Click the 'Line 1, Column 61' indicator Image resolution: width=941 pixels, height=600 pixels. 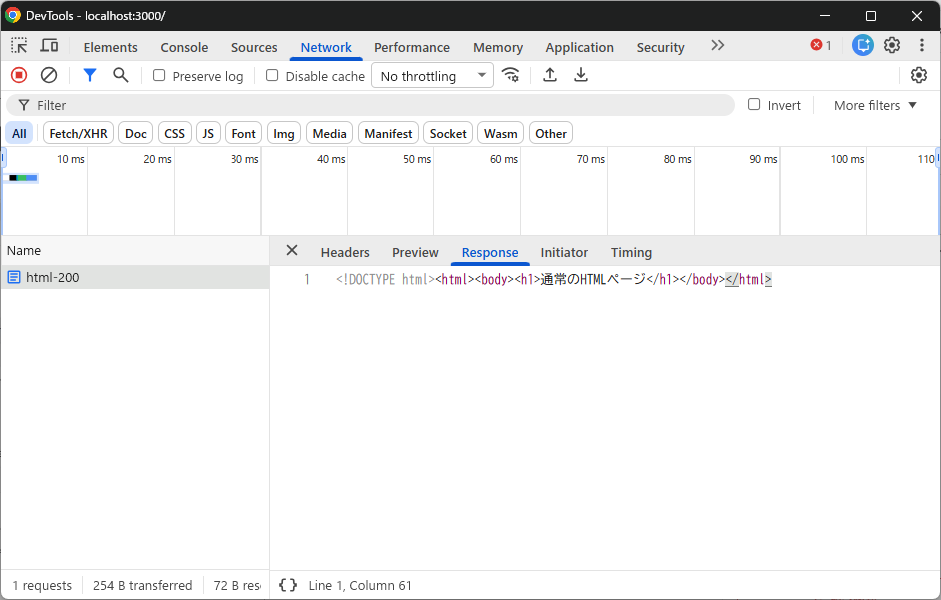click(360, 586)
